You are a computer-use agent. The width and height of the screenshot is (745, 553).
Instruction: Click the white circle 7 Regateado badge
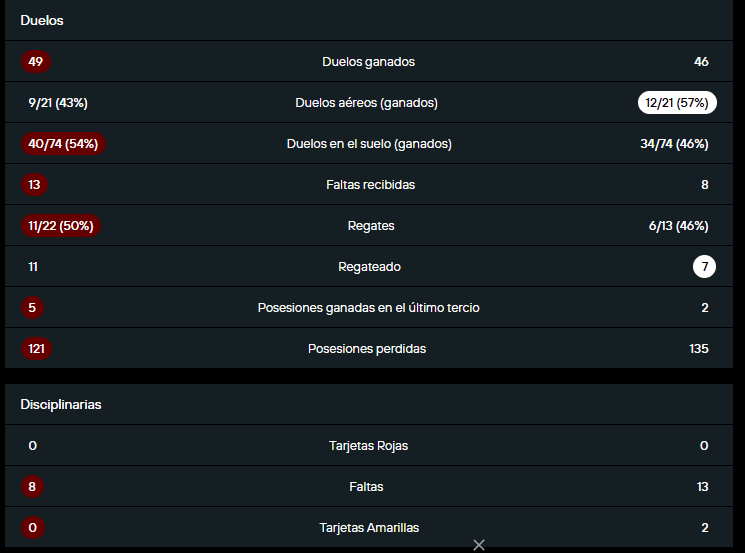(705, 267)
